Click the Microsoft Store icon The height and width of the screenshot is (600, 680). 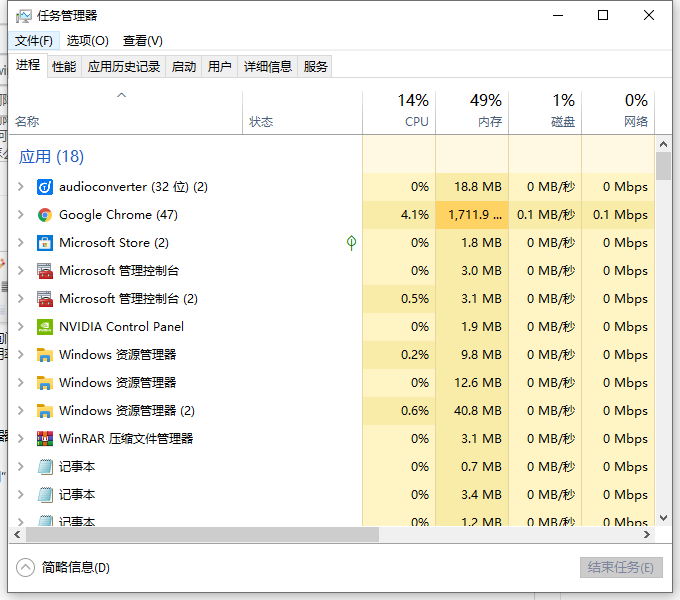coord(44,243)
